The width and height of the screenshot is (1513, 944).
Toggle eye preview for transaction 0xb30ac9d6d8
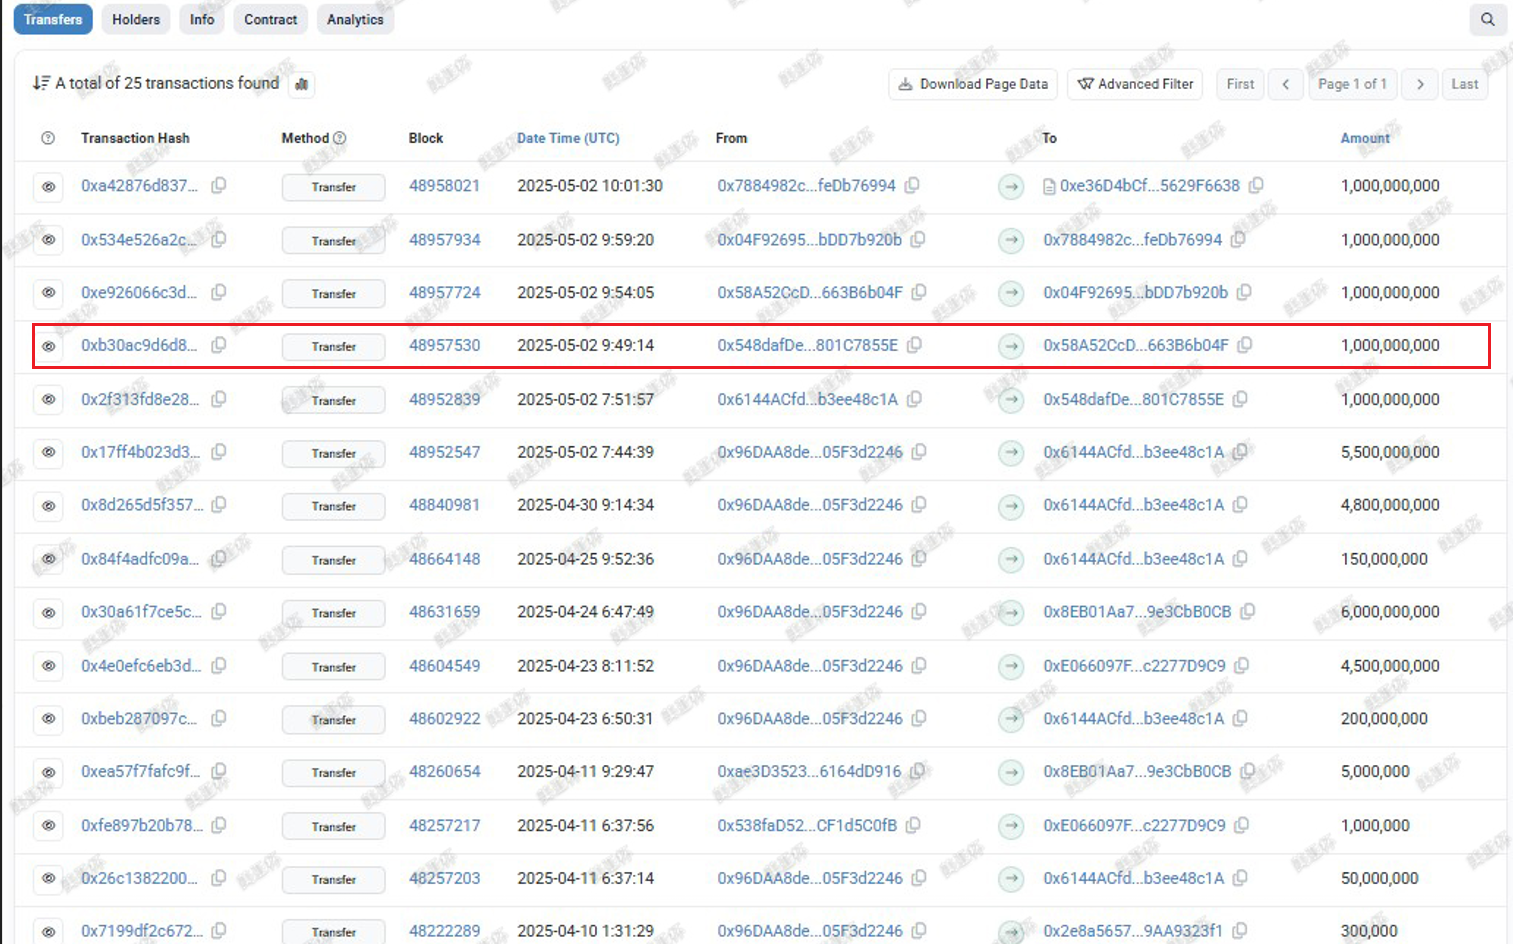48,347
